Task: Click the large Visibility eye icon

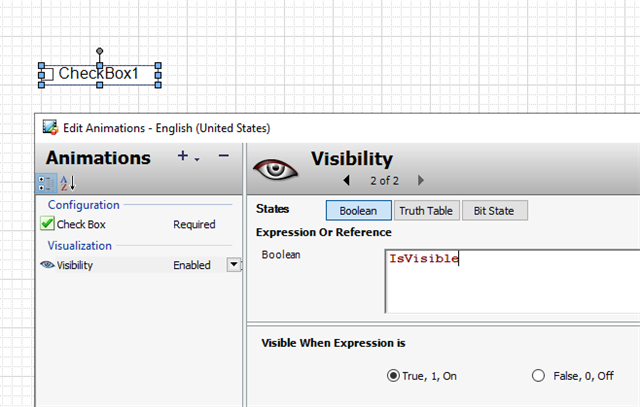Action: (275, 169)
